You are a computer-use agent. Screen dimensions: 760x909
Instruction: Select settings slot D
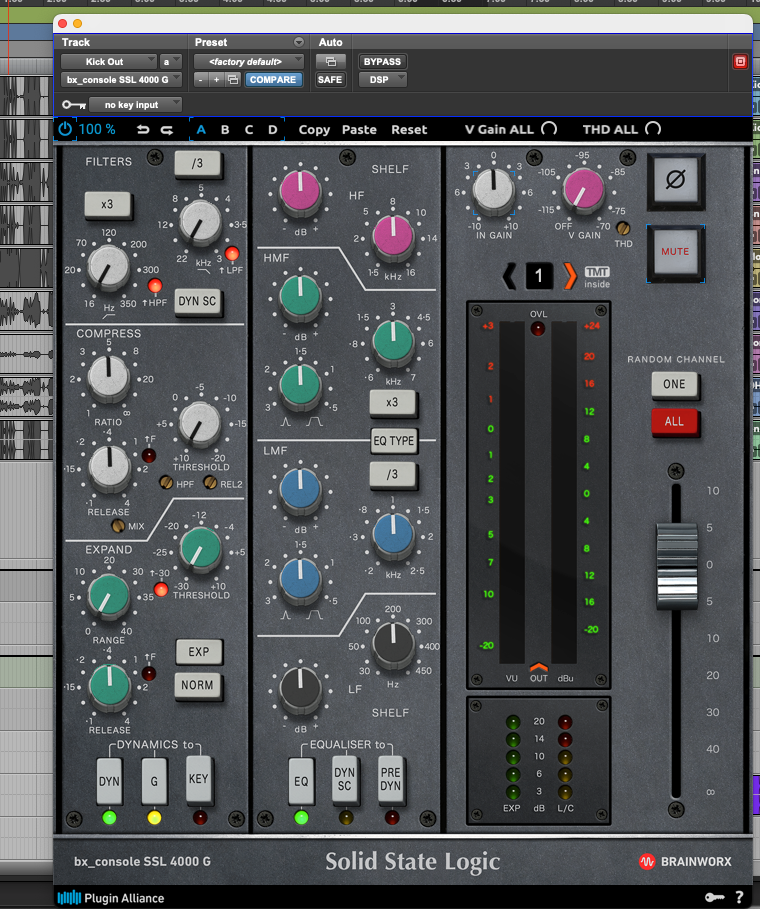click(x=272, y=129)
